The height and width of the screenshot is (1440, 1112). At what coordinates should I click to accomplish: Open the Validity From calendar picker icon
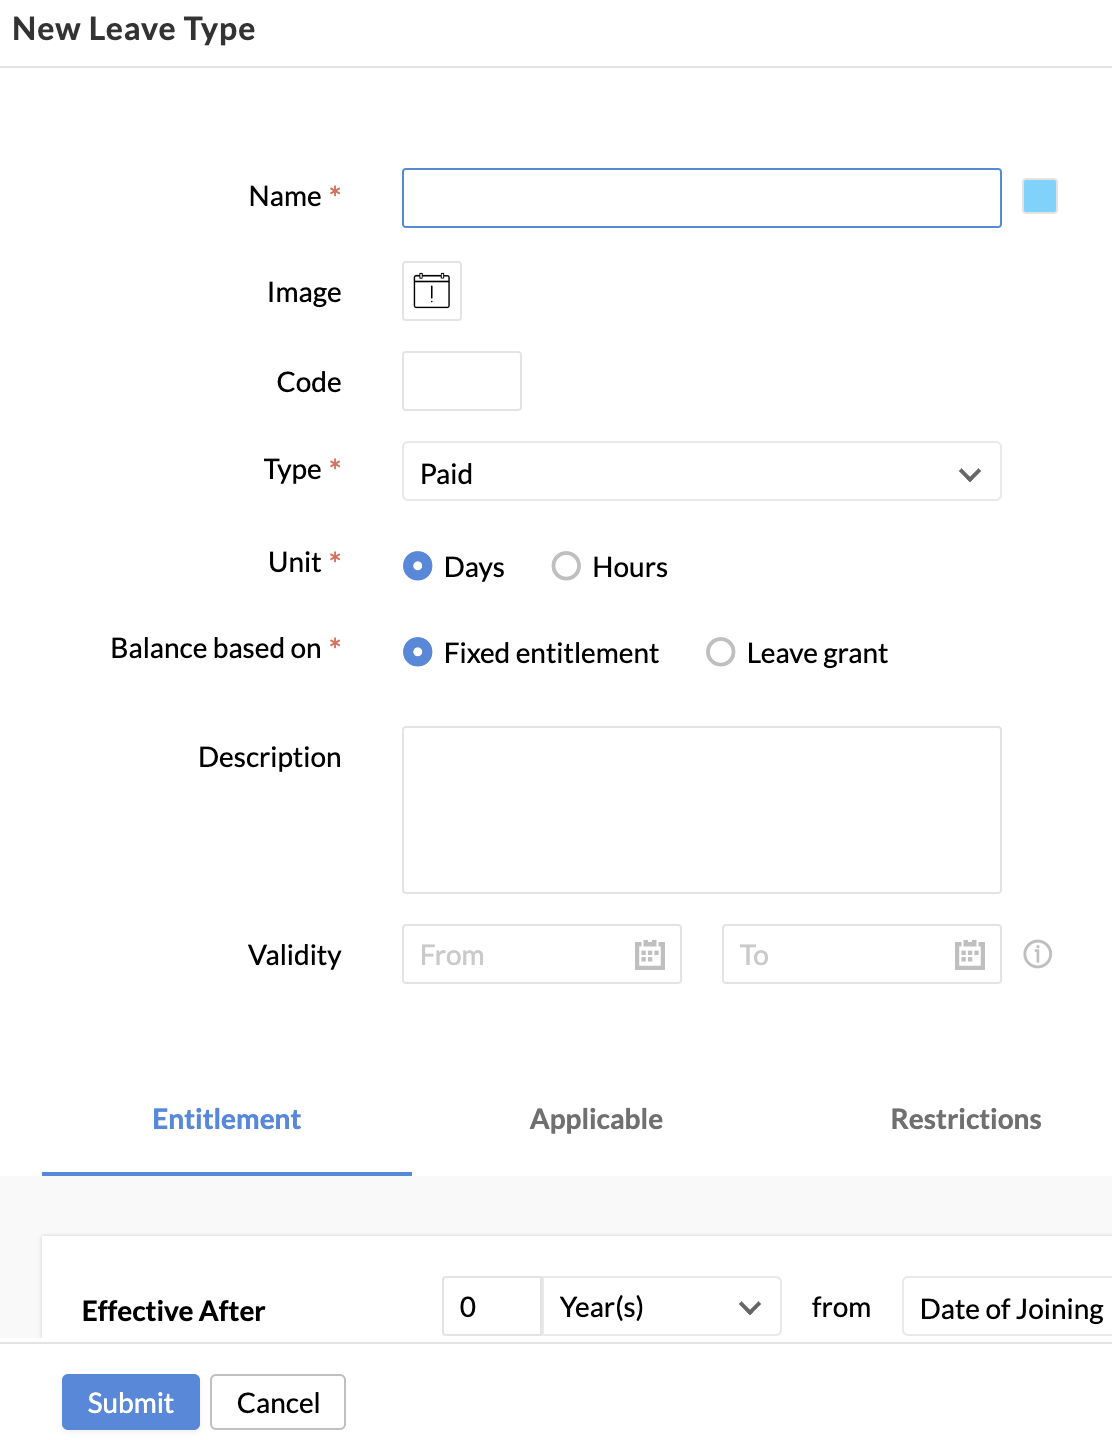tap(650, 955)
